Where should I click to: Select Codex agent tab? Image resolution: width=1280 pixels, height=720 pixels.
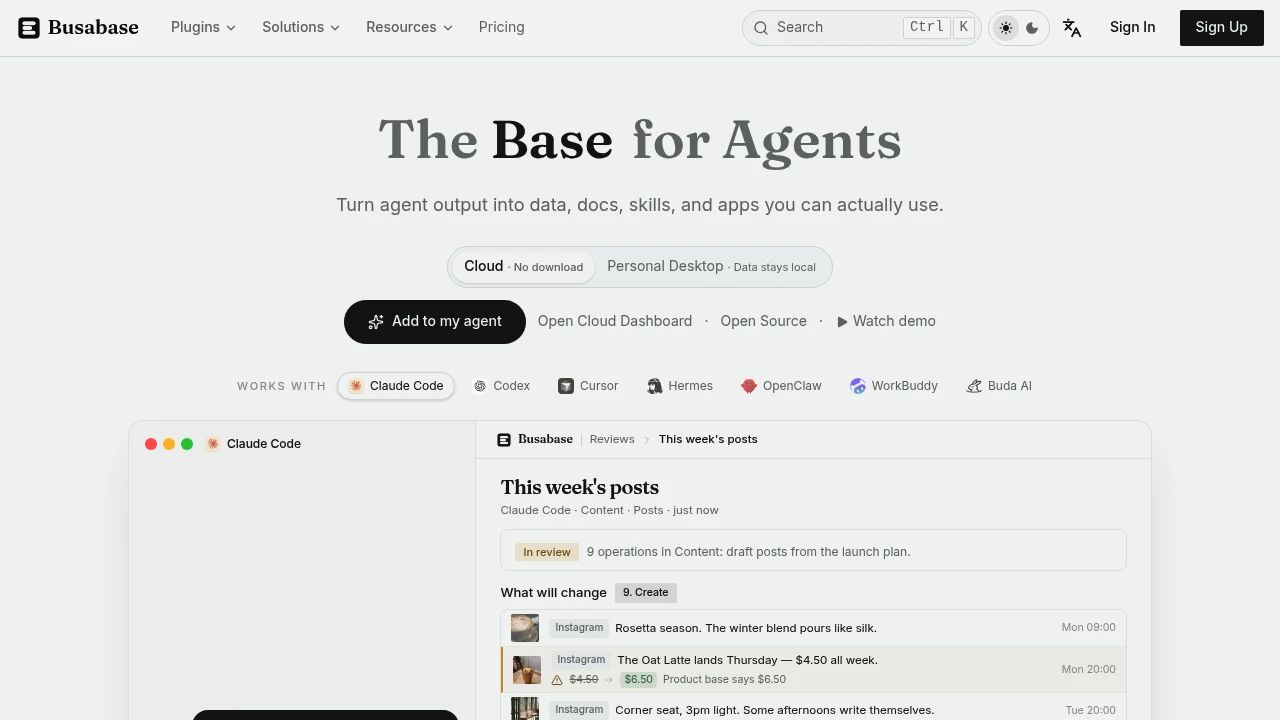pyautogui.click(x=501, y=386)
